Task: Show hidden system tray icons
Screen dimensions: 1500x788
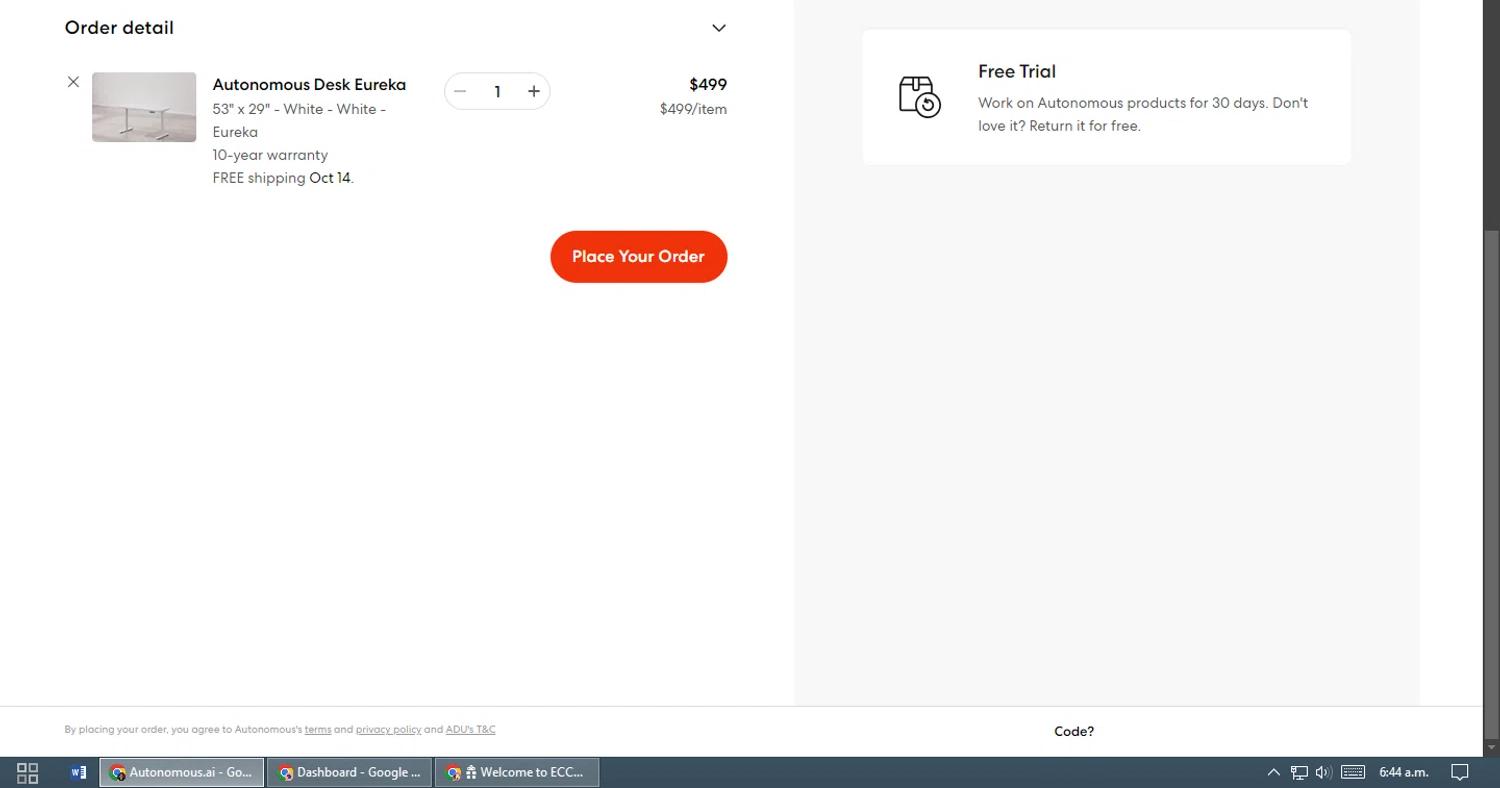Action: point(1274,773)
